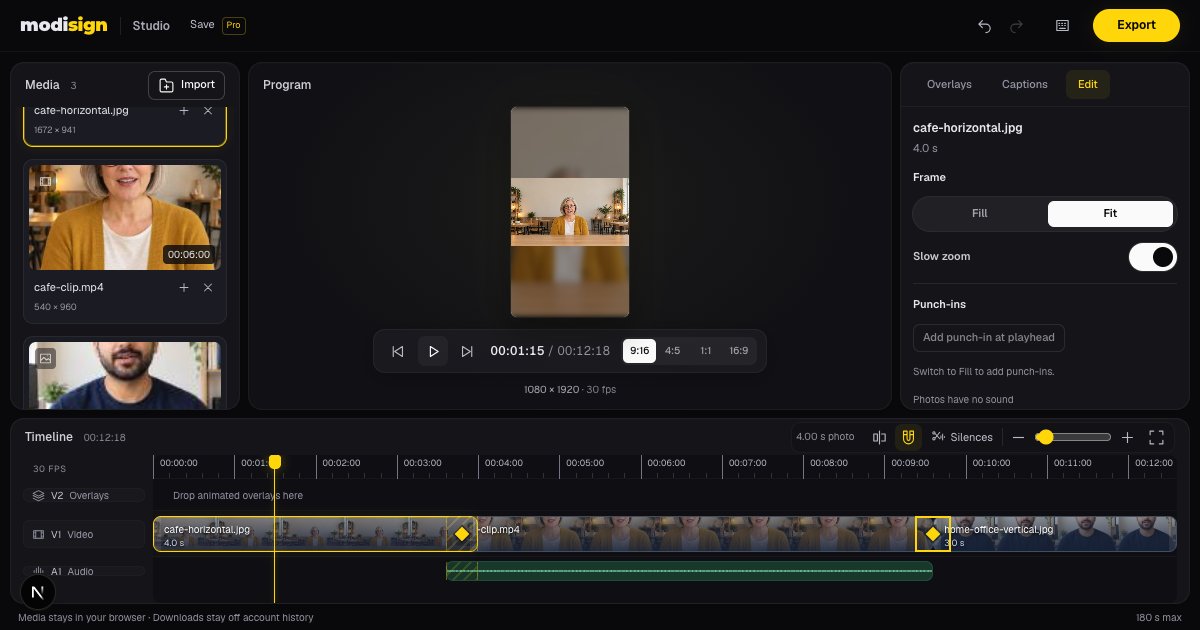The height and width of the screenshot is (630, 1200).
Task: Click the program video preview frame
Action: [570, 212]
